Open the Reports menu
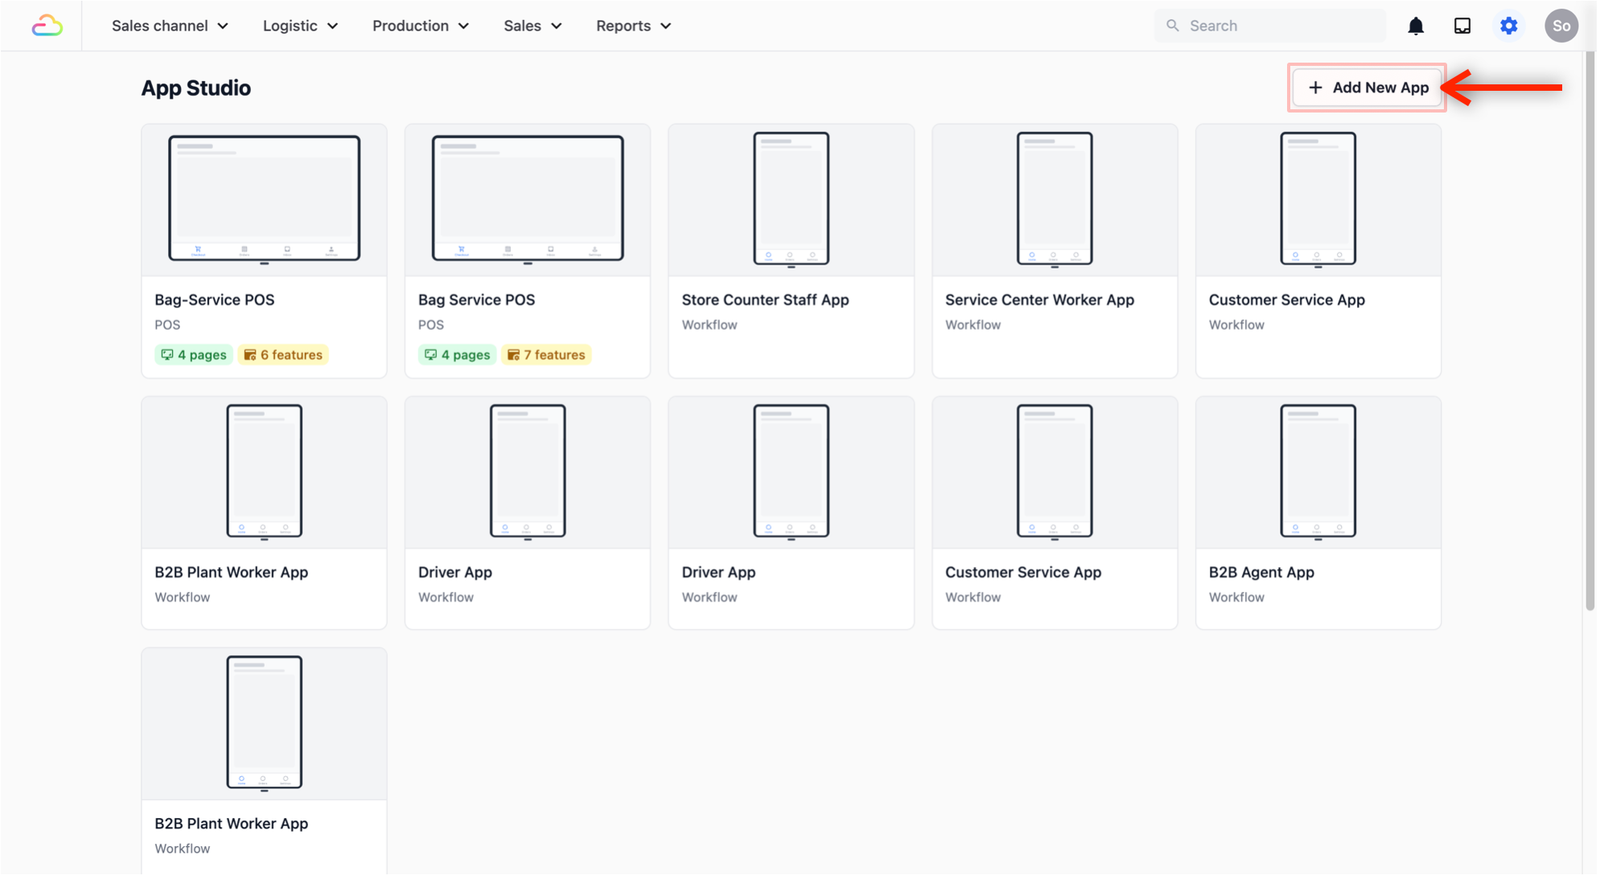The image size is (1600, 875). click(x=634, y=26)
